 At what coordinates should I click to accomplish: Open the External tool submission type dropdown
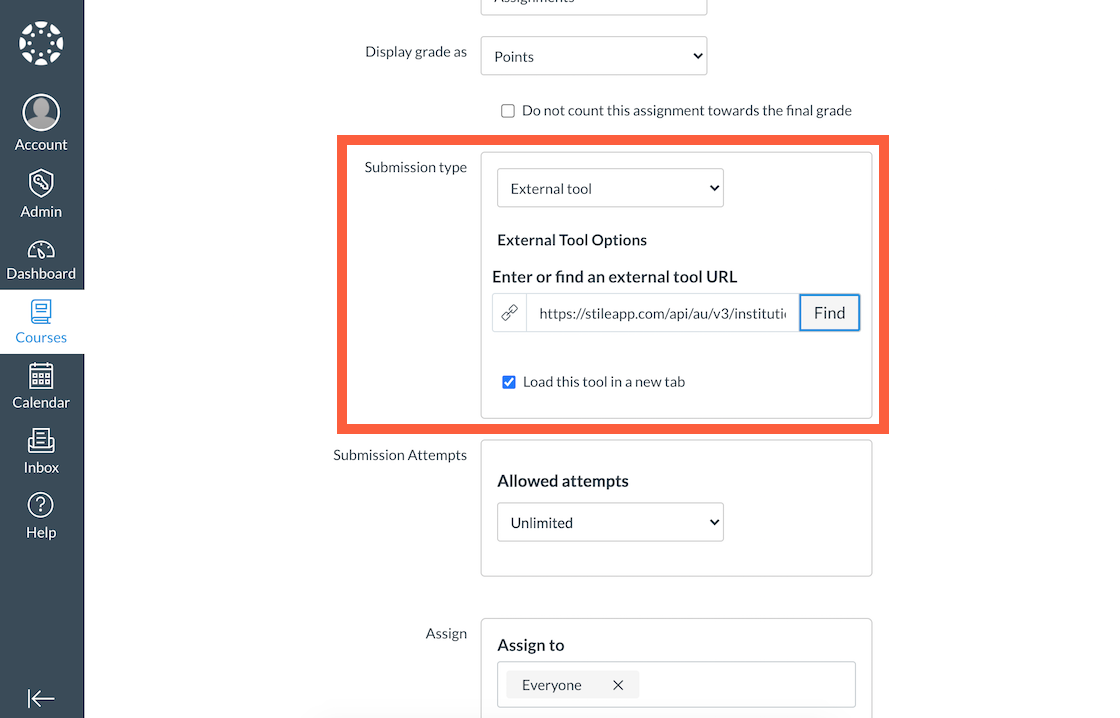point(610,188)
